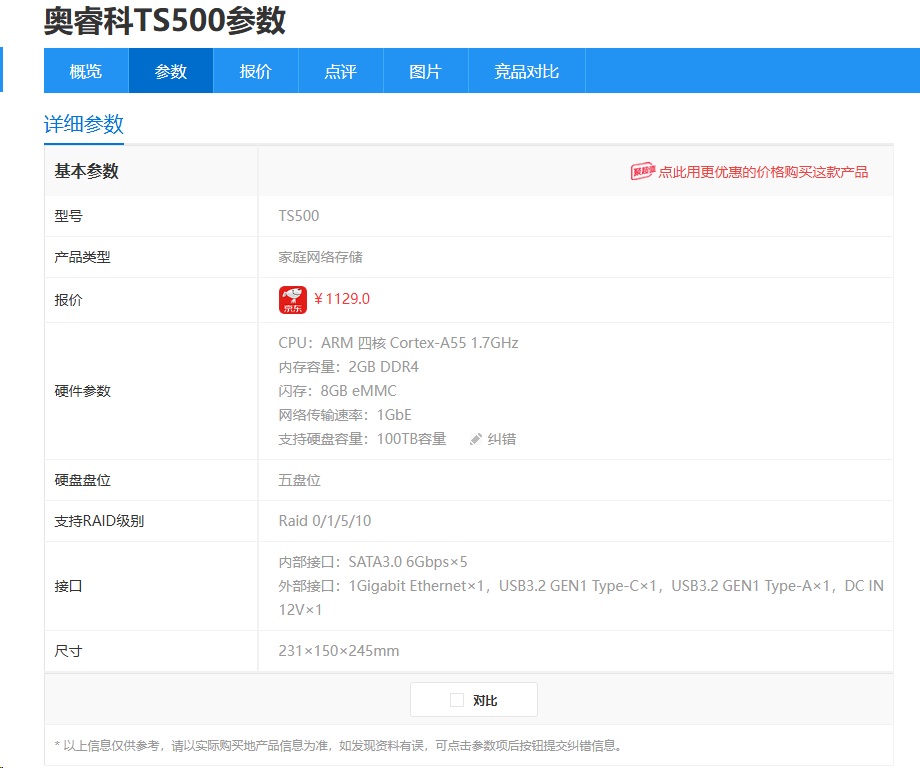Image resolution: width=920 pixels, height=768 pixels.
Task: Click the 支持硬盘容量: 100TB容量 line
Action: (362, 439)
